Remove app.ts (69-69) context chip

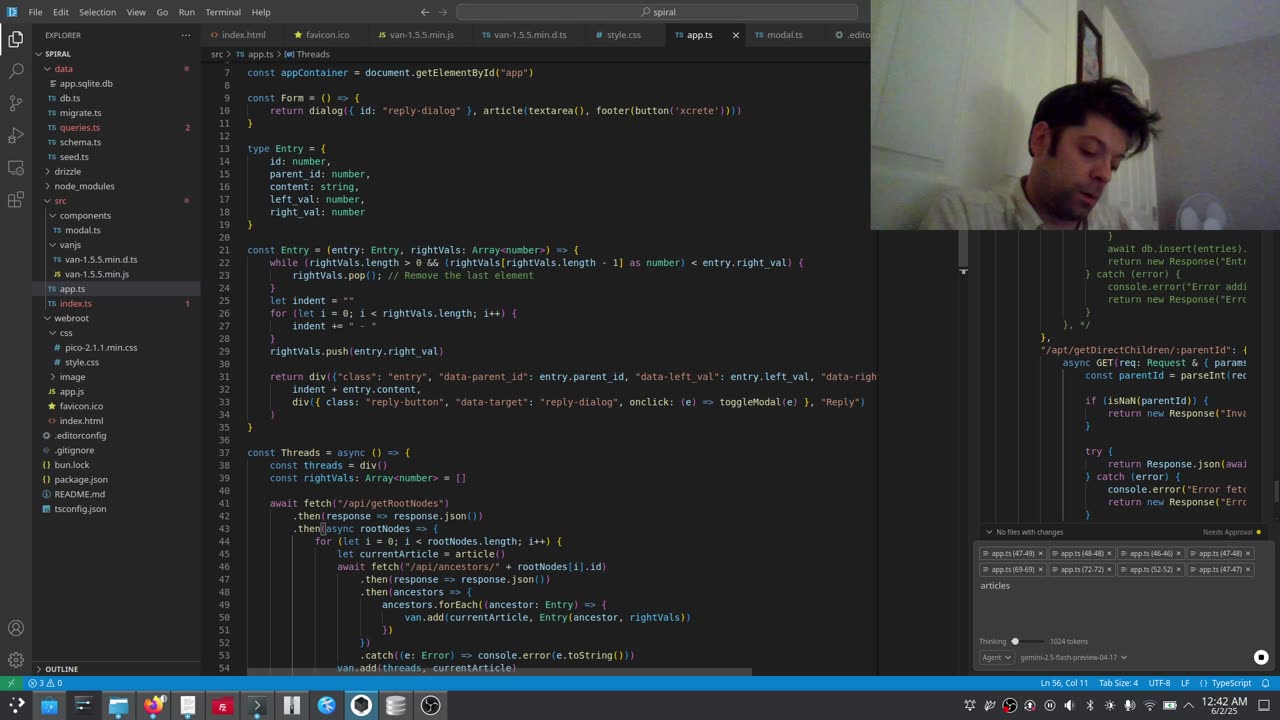[x=1040, y=569]
